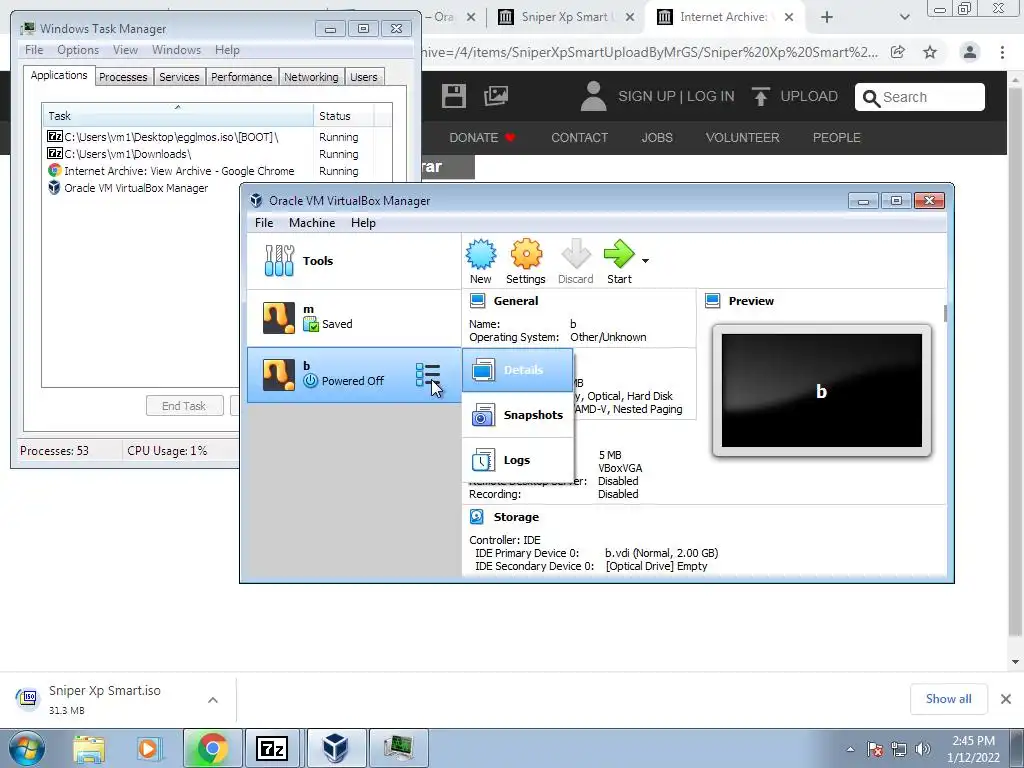Open VirtualBox Machine menu

click(312, 223)
